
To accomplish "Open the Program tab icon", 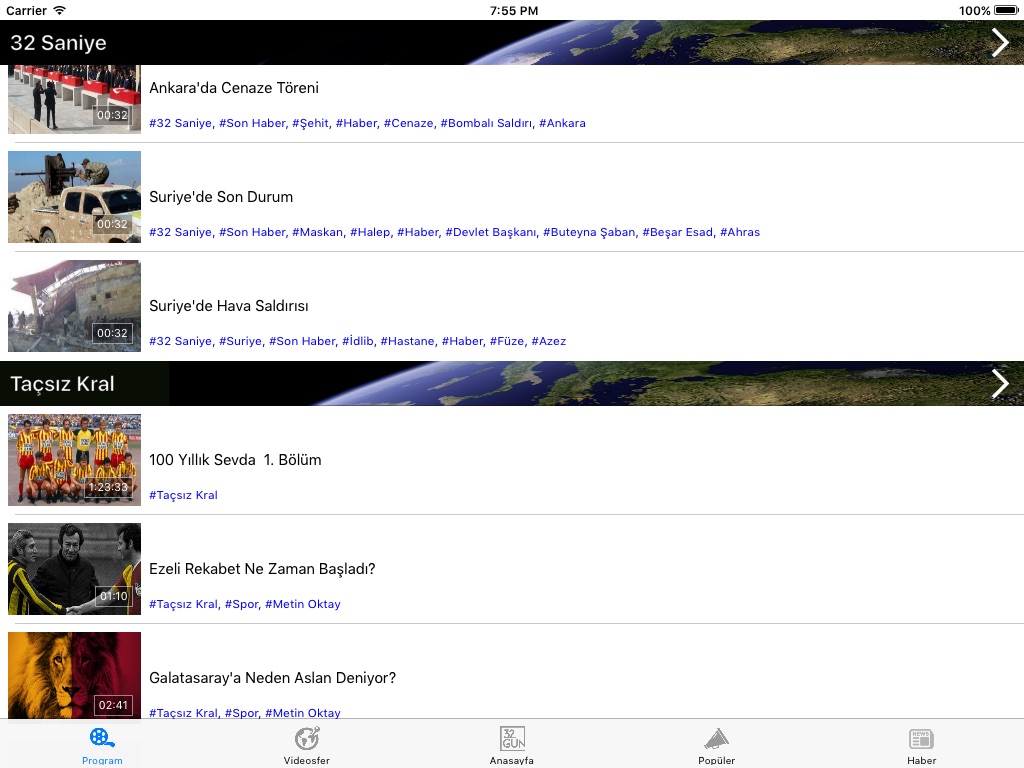I will pyautogui.click(x=102, y=739).
